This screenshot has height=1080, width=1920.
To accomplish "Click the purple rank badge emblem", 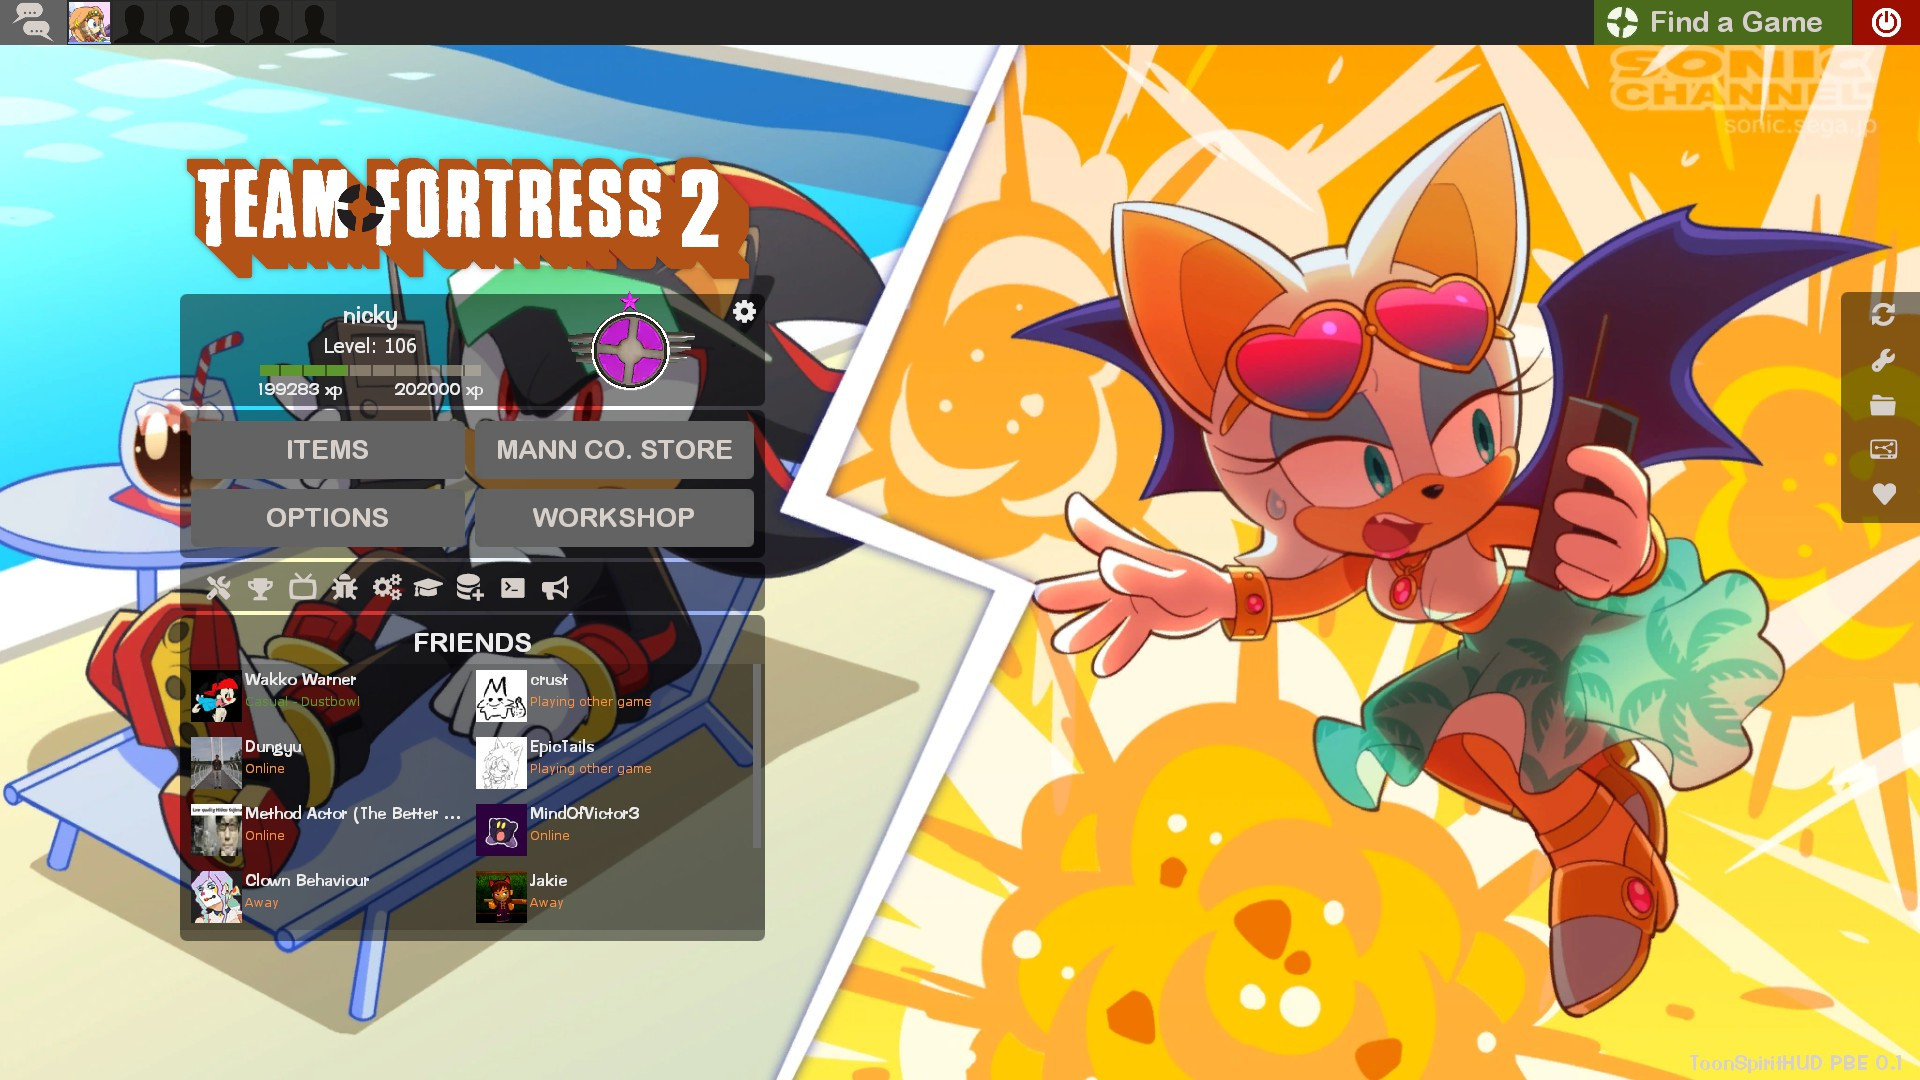I will 630,350.
